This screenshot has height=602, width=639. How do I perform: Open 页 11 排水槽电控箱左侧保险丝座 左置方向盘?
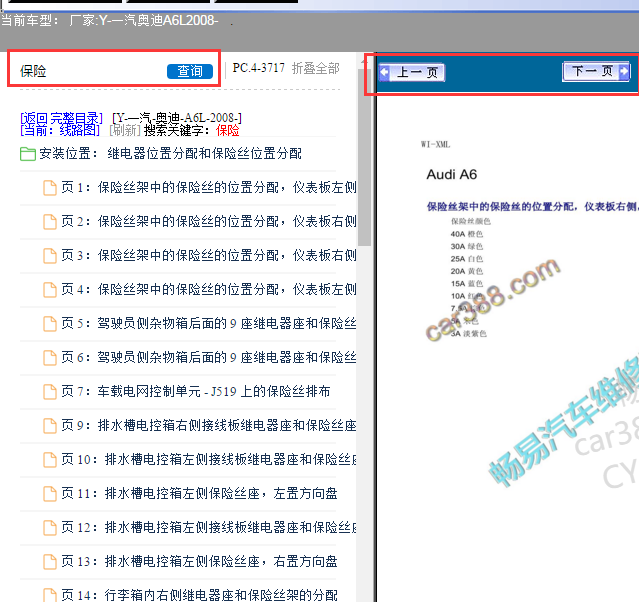pyautogui.click(x=199, y=494)
